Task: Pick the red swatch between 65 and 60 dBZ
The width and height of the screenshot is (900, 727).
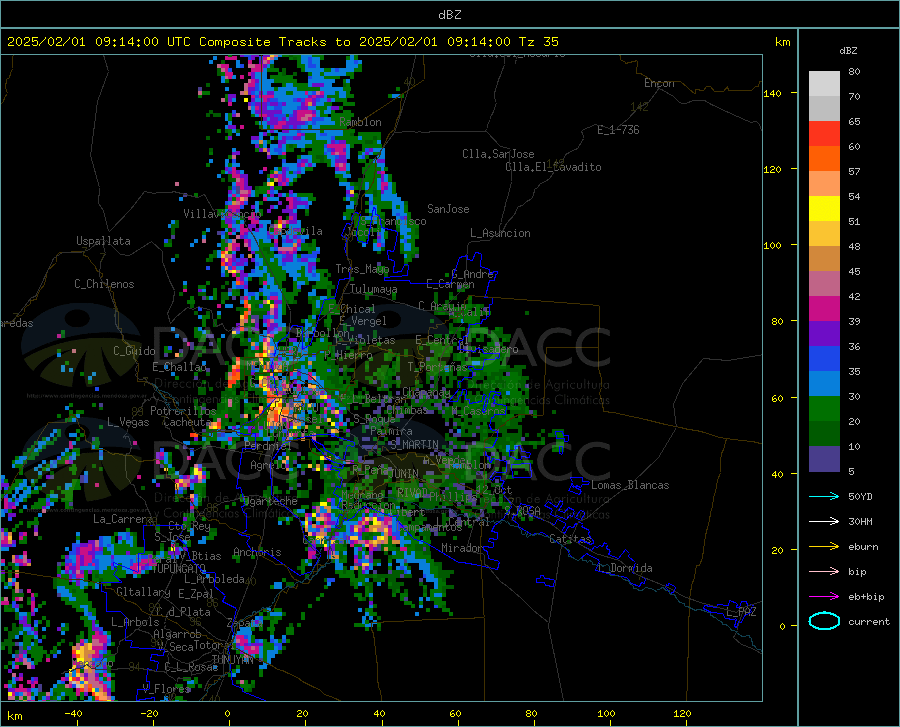Action: click(x=824, y=134)
